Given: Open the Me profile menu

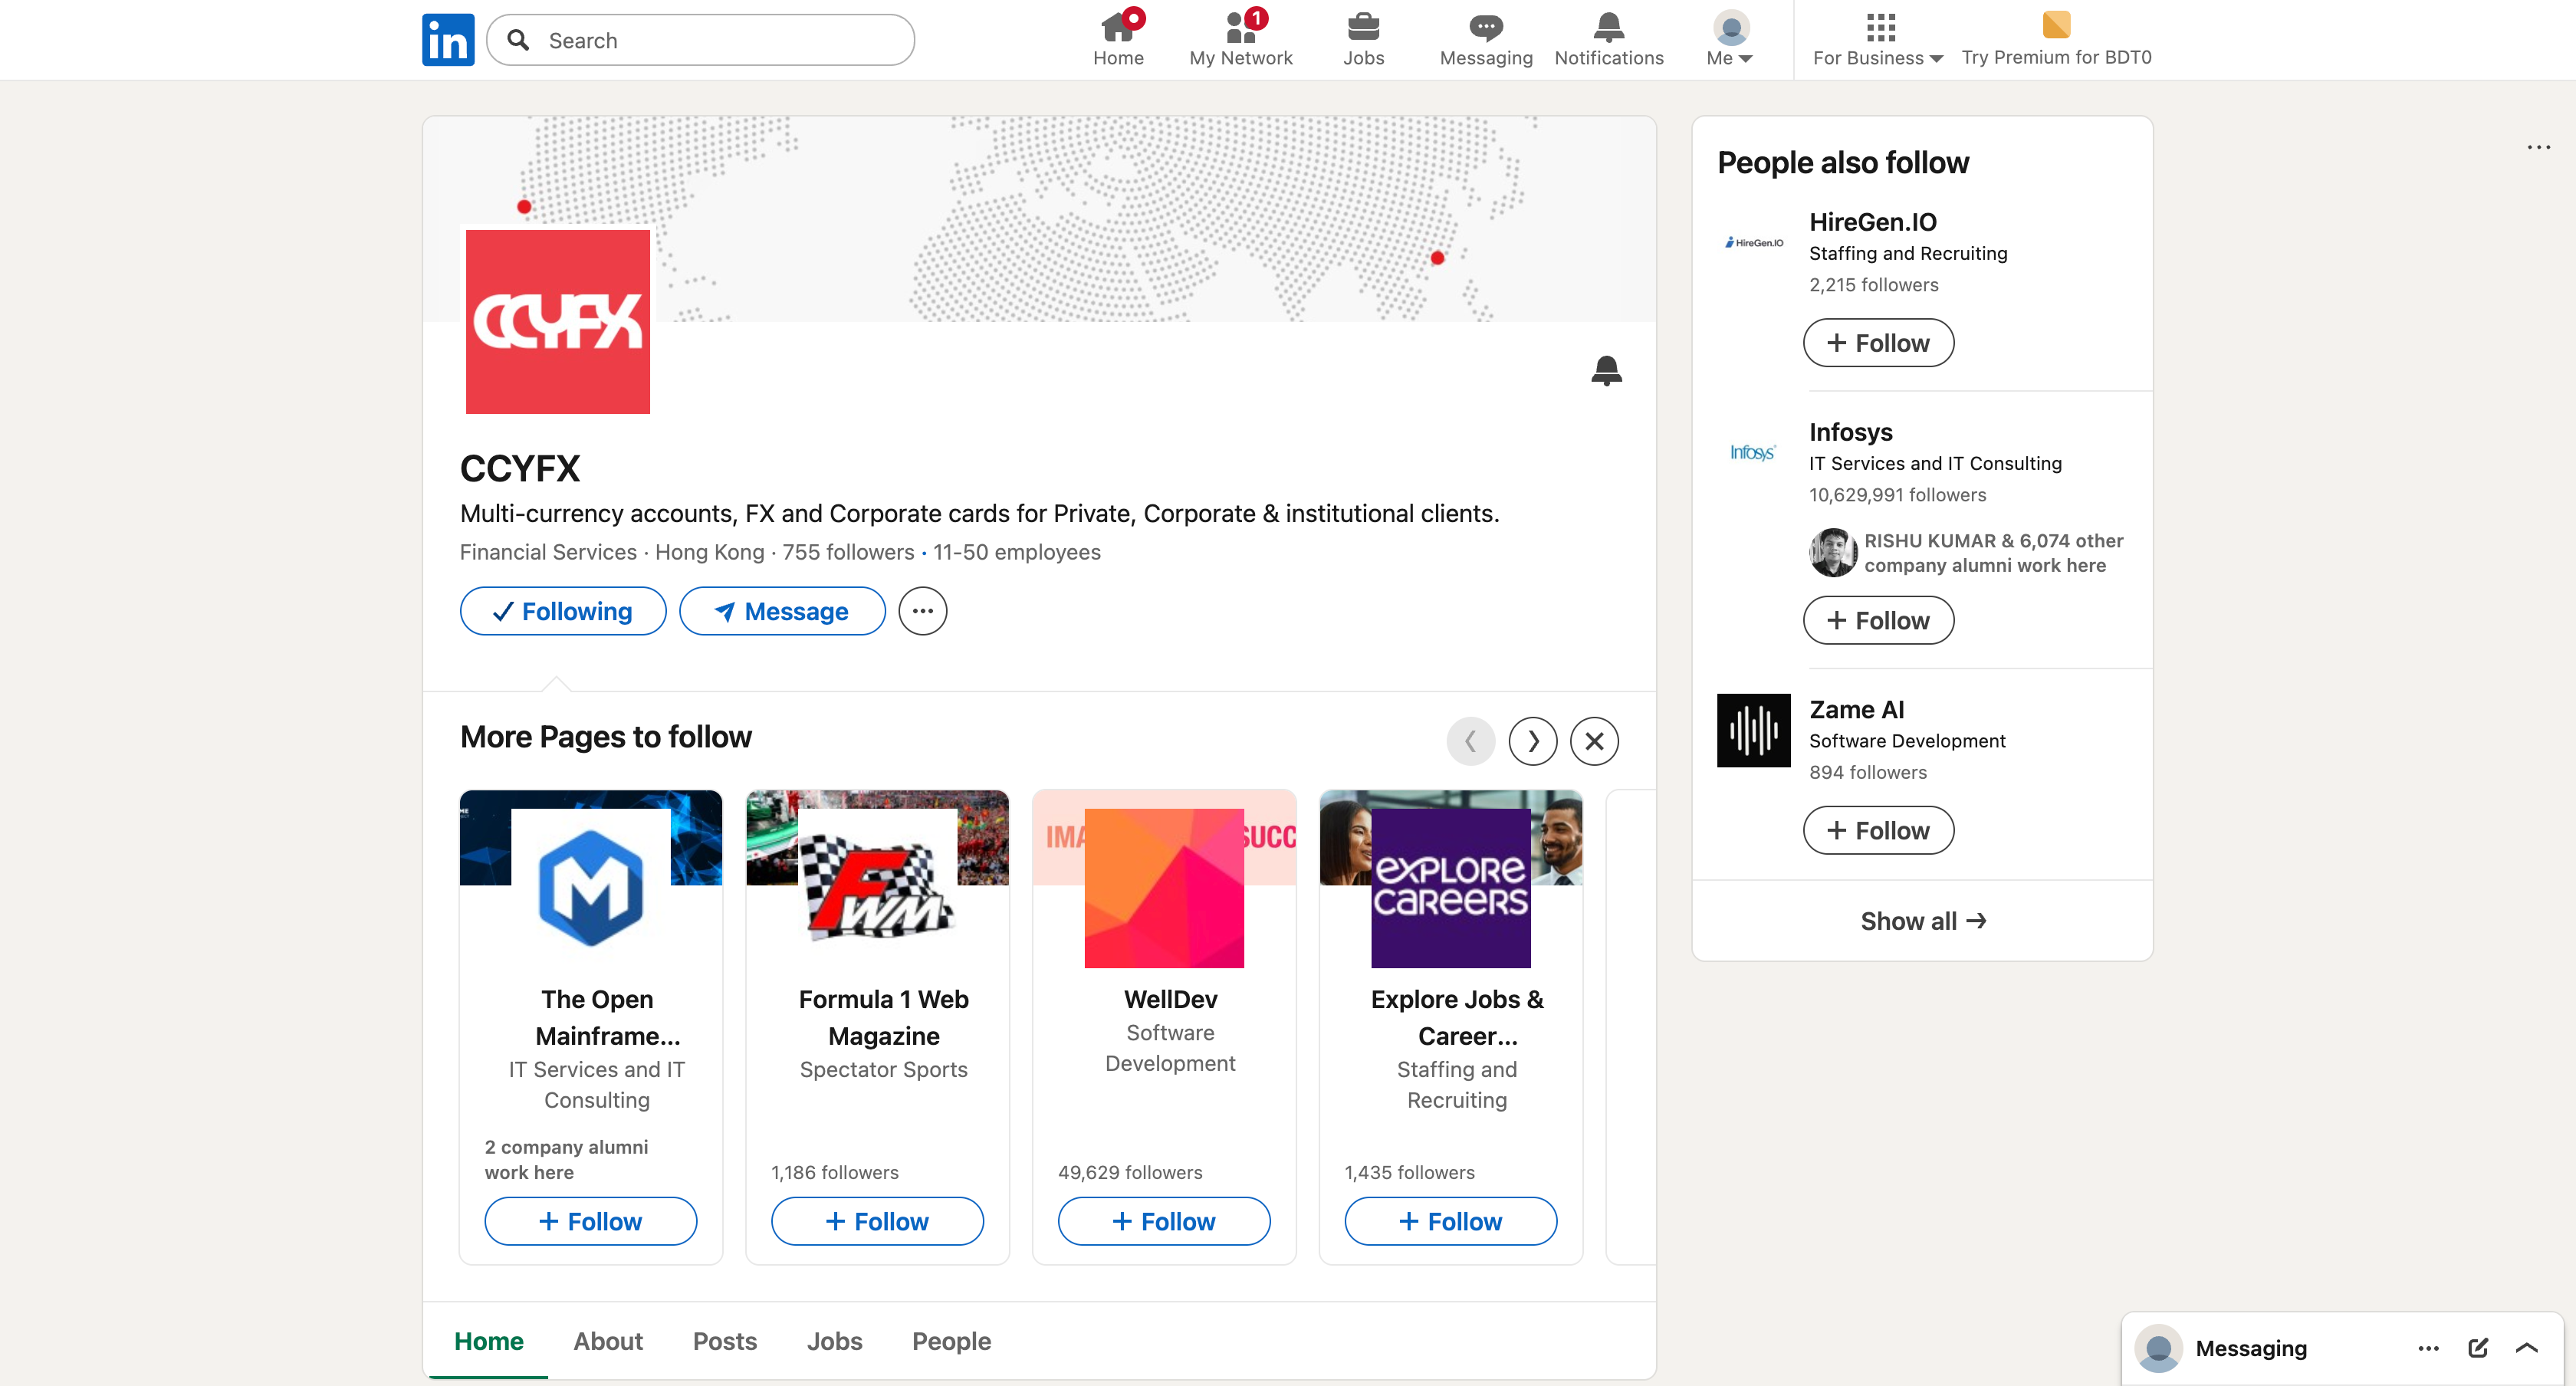Looking at the screenshot, I should click(1729, 39).
